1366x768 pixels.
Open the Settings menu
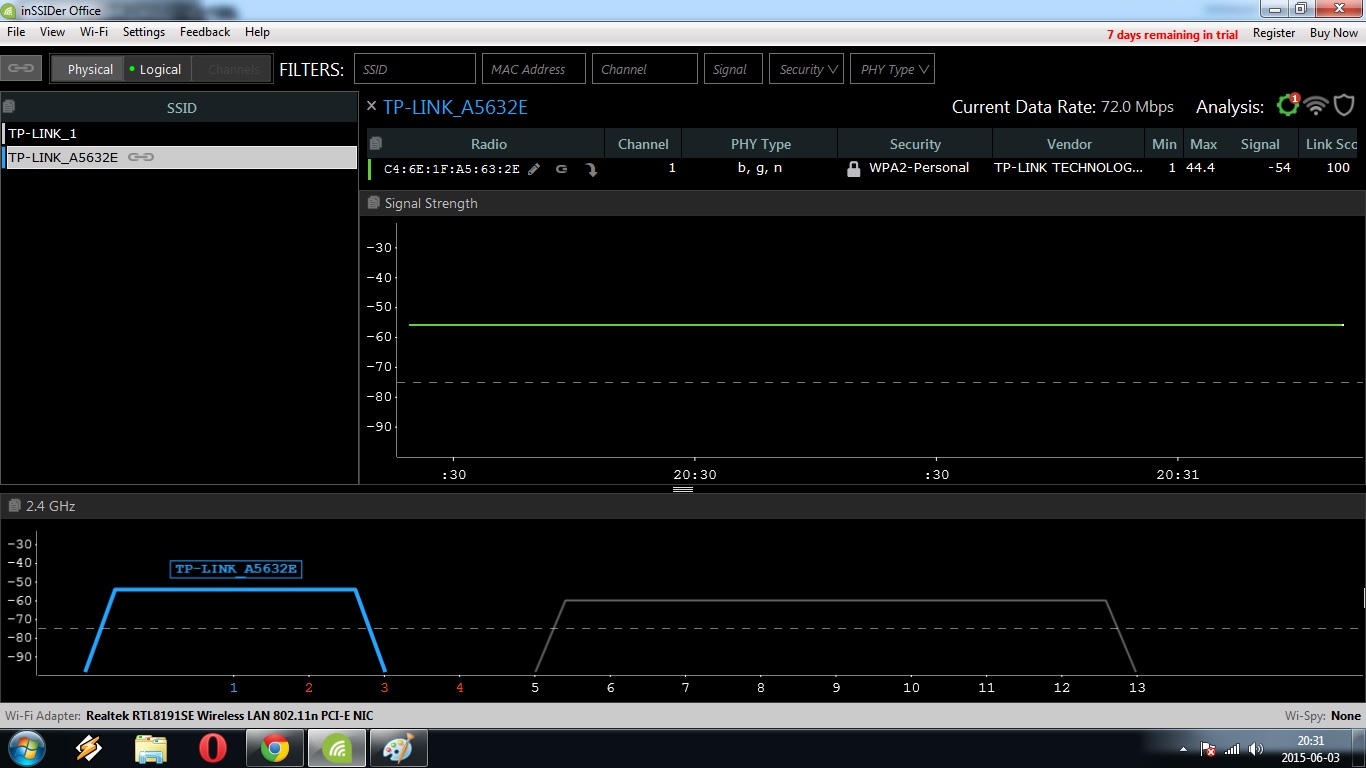tap(144, 32)
